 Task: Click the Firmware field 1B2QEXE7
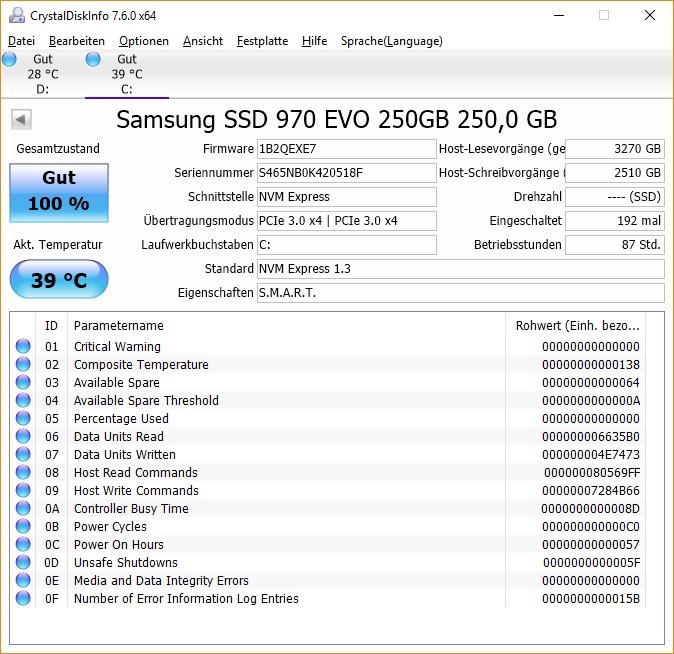[x=346, y=149]
